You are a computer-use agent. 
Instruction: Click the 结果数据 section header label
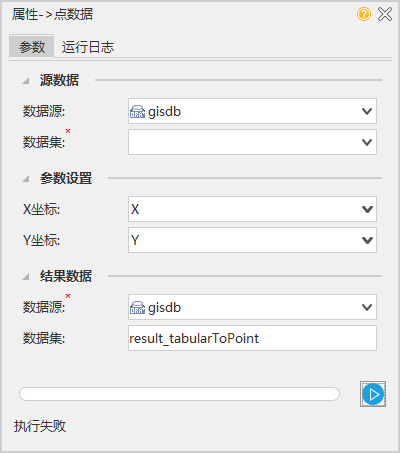point(66,276)
